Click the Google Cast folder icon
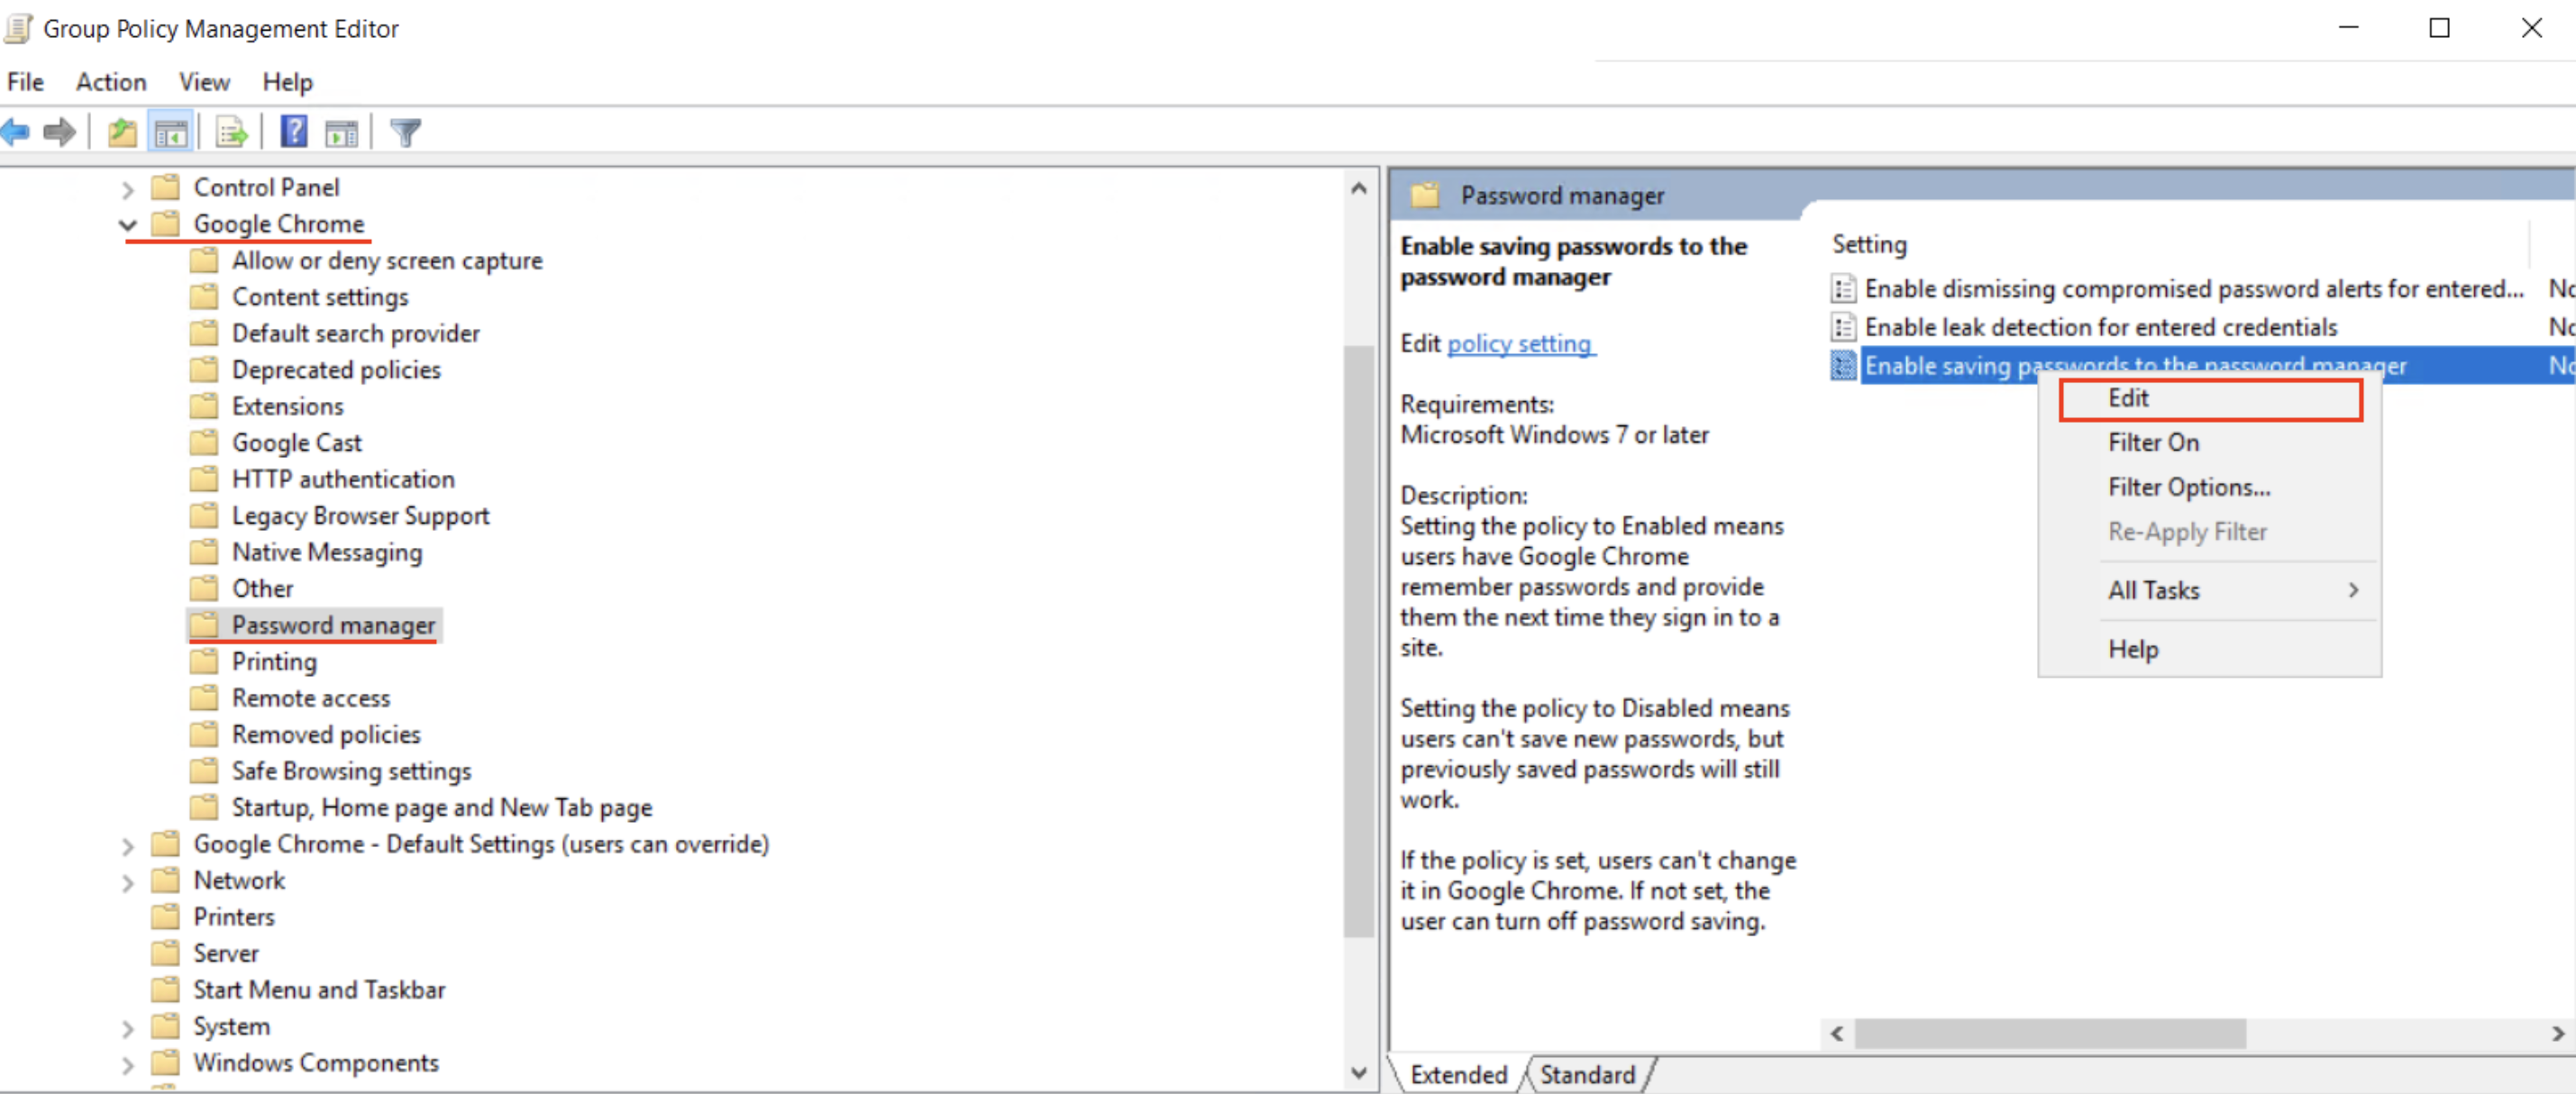Viewport: 2576px width, 1094px height. click(204, 442)
